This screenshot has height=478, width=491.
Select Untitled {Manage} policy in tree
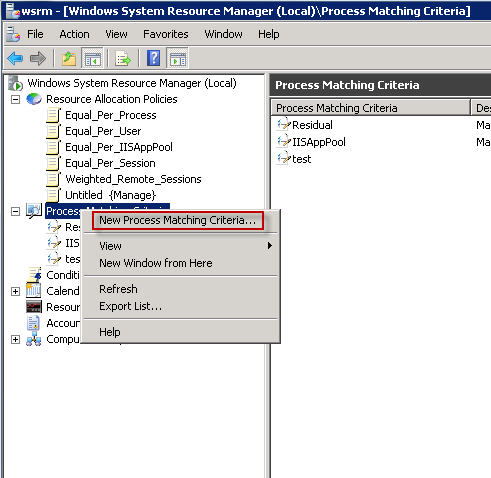point(111,195)
